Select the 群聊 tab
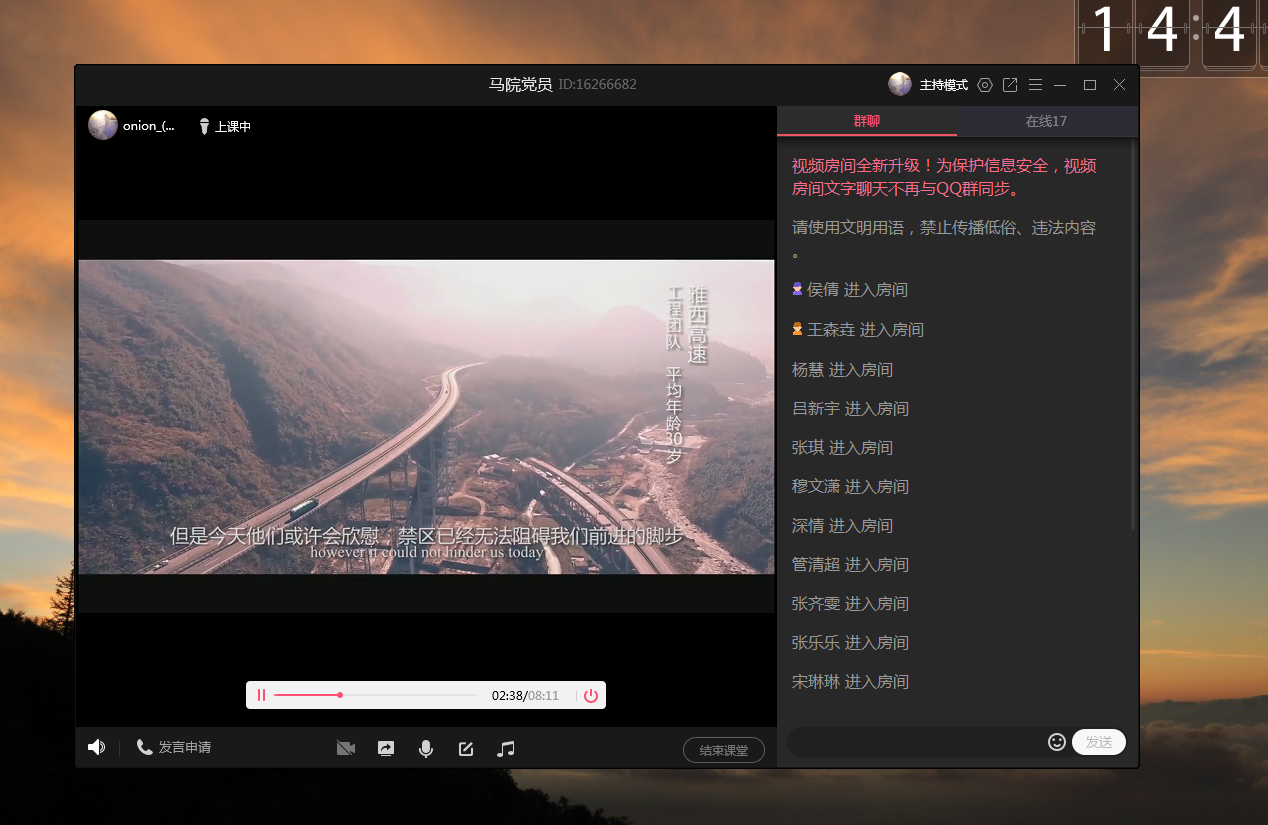The height and width of the screenshot is (825, 1268). tap(866, 121)
